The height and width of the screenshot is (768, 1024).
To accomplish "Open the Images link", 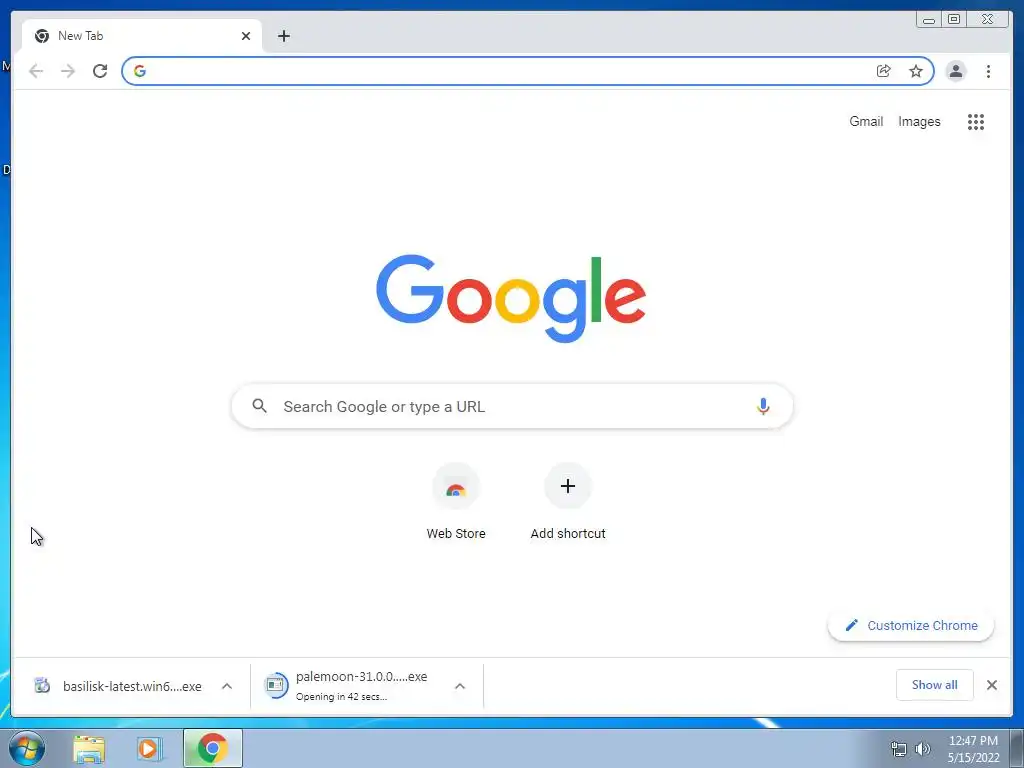I will pos(919,121).
